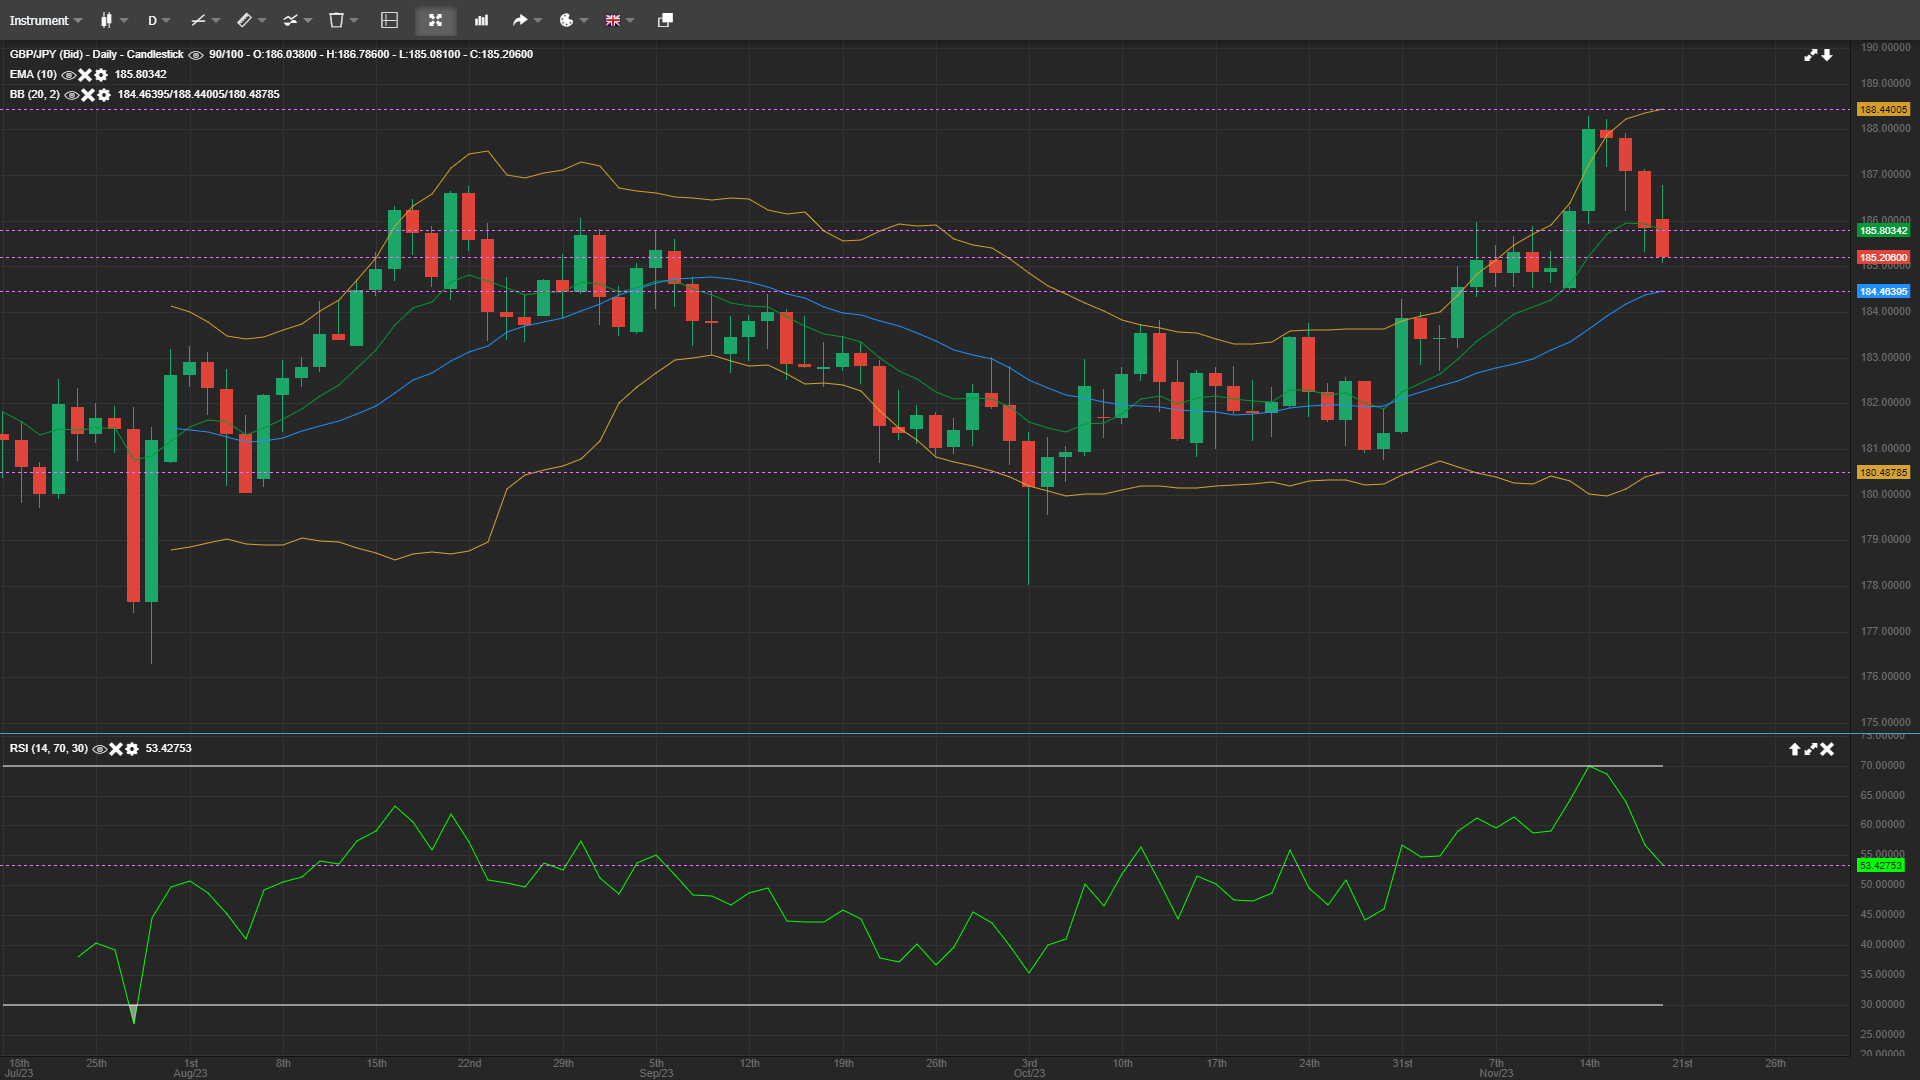This screenshot has height=1080, width=1920.
Task: Toggle the fullscreen crosshair button
Action: coord(435,20)
